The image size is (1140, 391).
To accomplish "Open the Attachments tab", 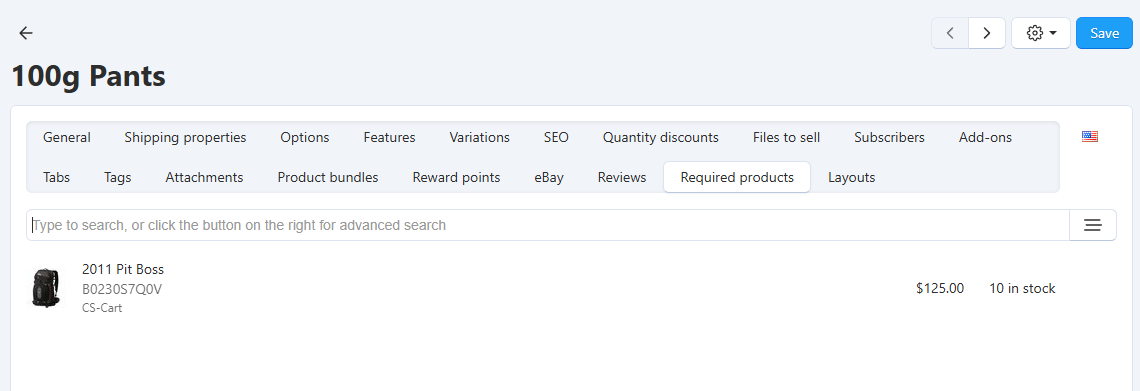I will point(204,177).
